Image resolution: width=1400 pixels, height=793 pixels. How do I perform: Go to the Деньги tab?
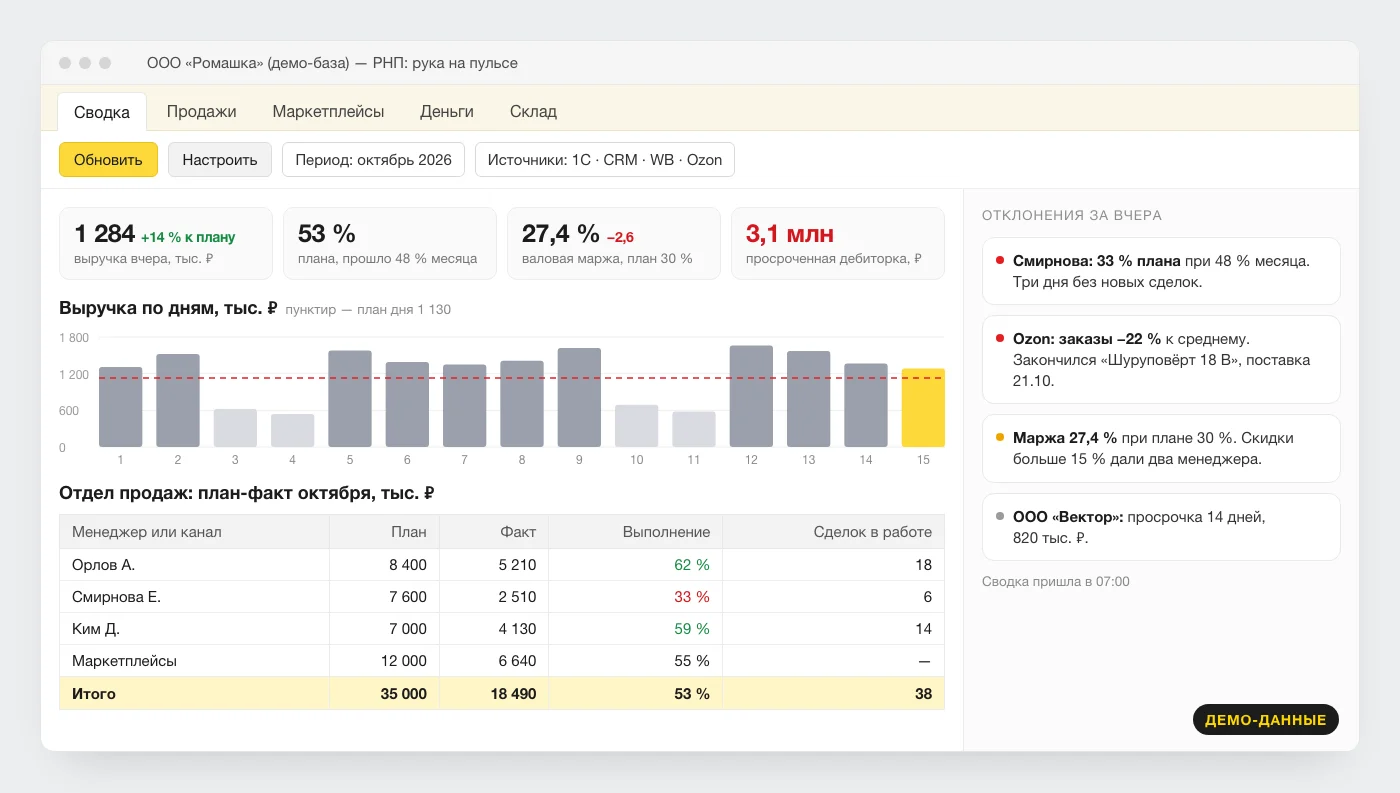click(447, 111)
